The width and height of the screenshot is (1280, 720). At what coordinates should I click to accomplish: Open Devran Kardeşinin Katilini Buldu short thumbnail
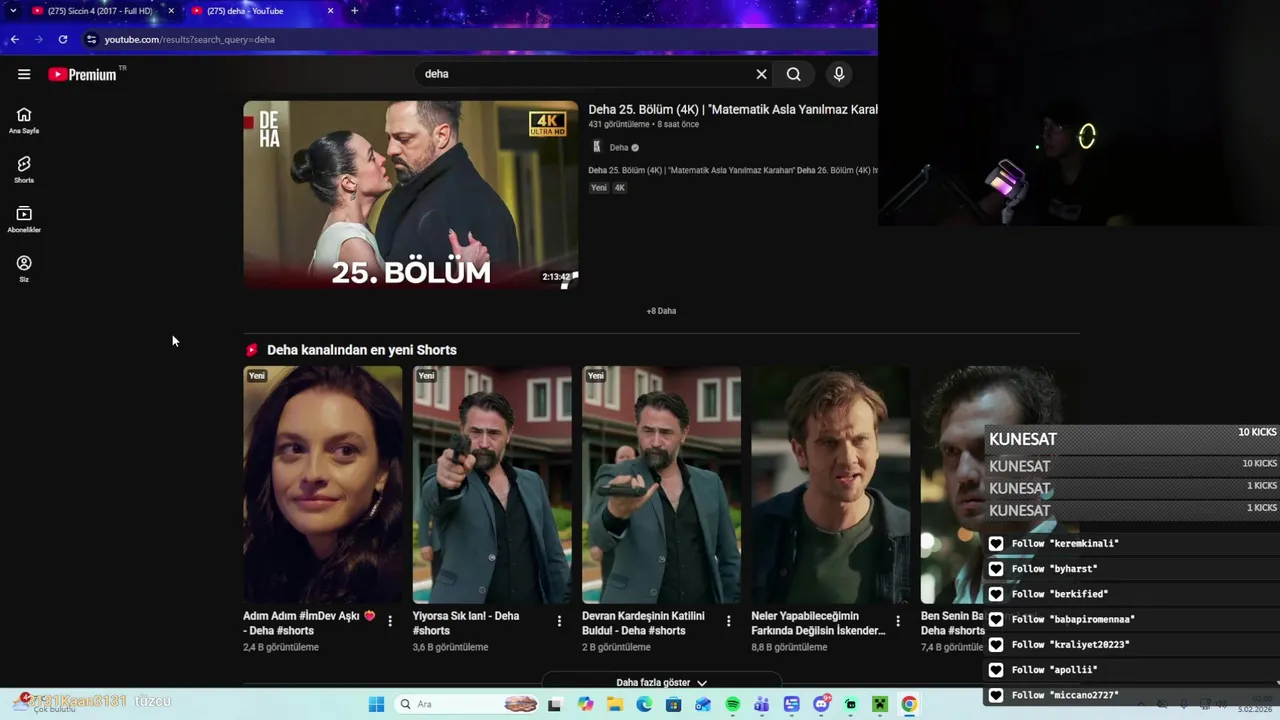click(661, 484)
